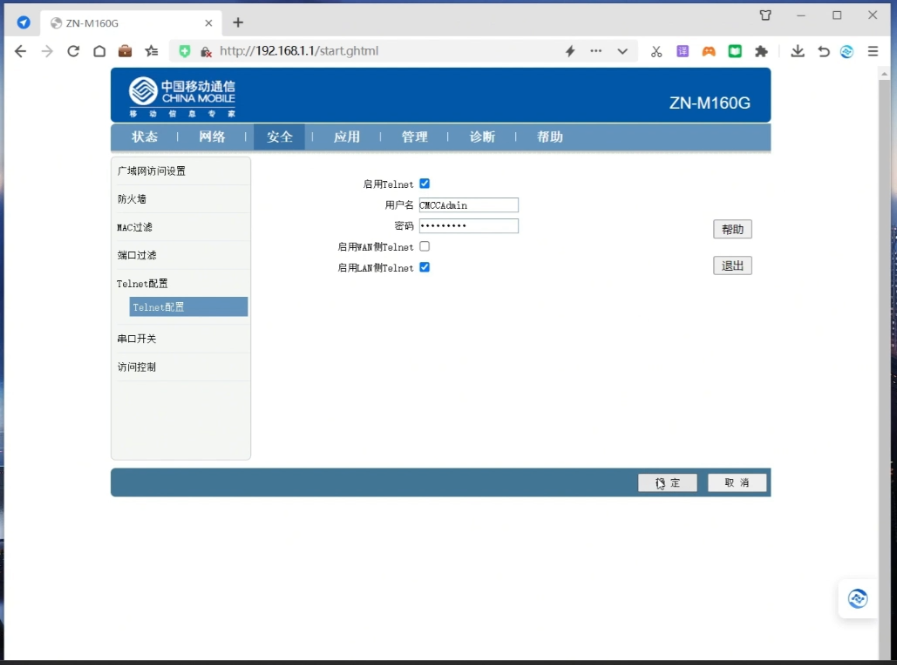Click the 确定 confirm button
Viewport: 897px width, 665px height.
click(667, 483)
